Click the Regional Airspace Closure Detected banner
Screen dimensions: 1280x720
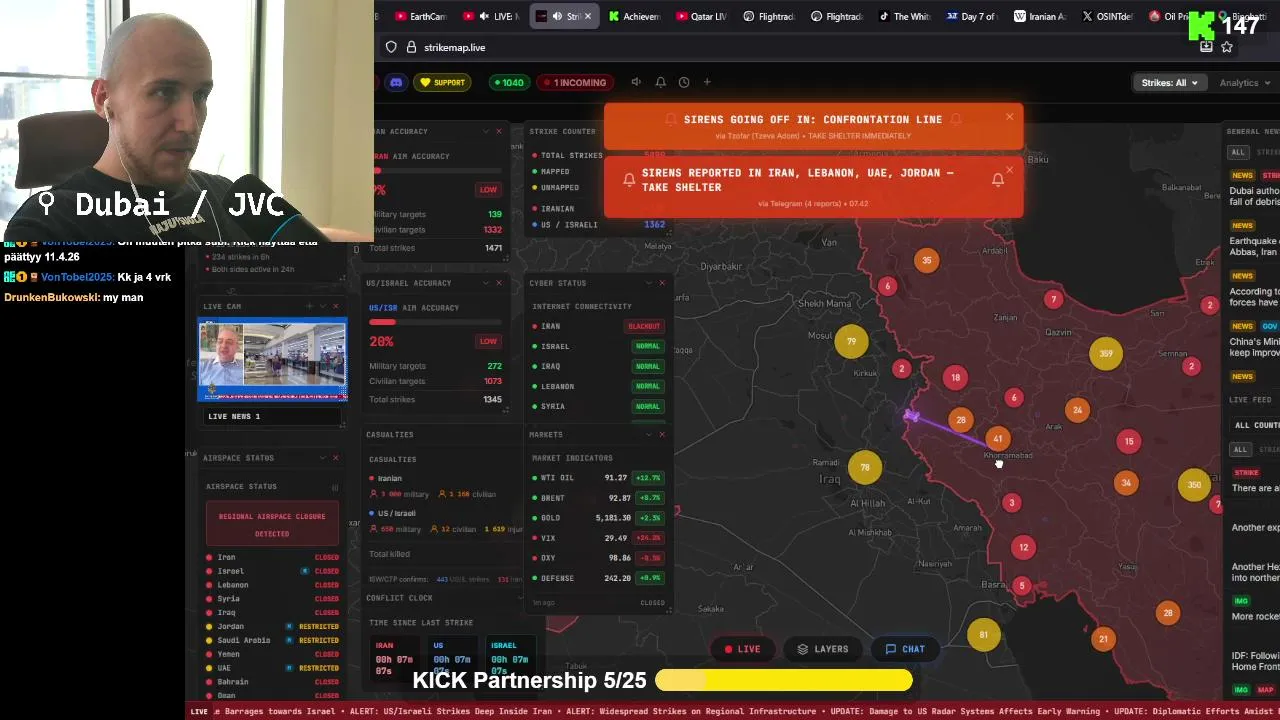coord(271,525)
